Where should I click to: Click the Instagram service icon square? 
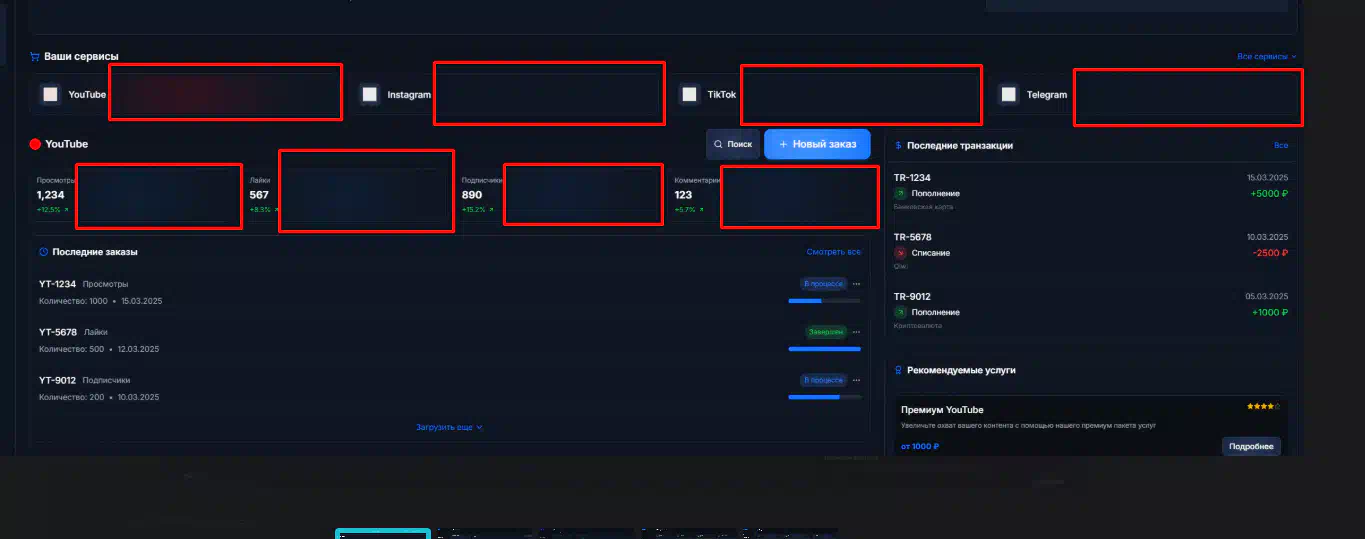point(370,94)
